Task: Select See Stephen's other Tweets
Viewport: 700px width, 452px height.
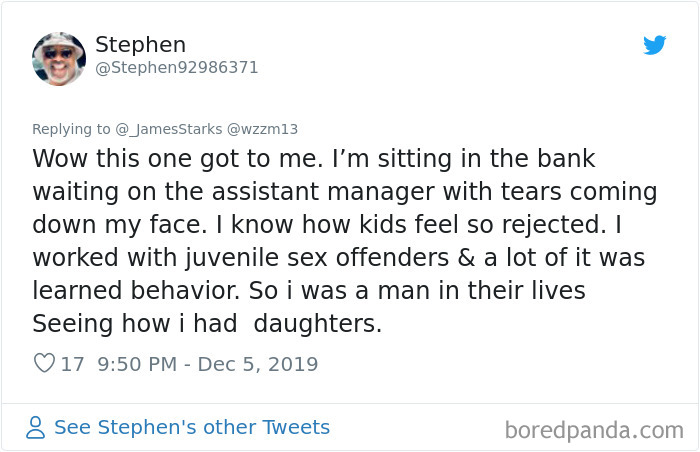Action: point(191,428)
